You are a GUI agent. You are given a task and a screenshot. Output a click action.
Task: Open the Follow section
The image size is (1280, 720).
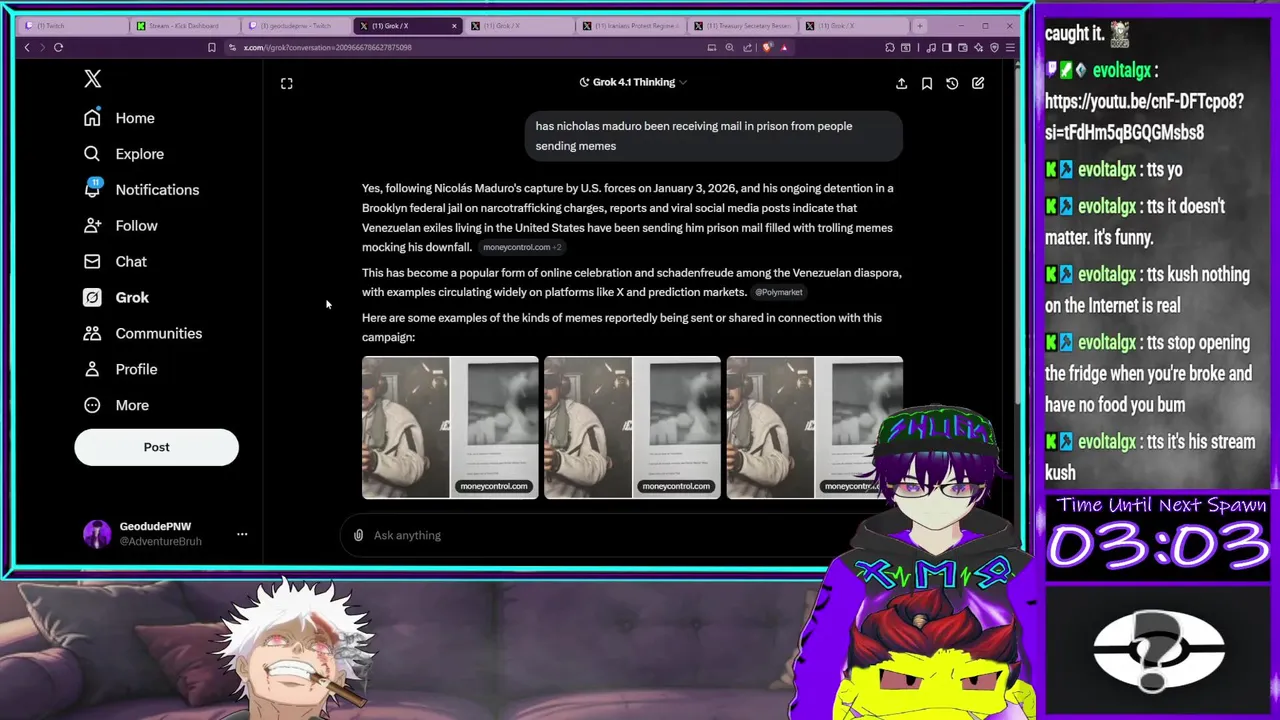click(121, 226)
